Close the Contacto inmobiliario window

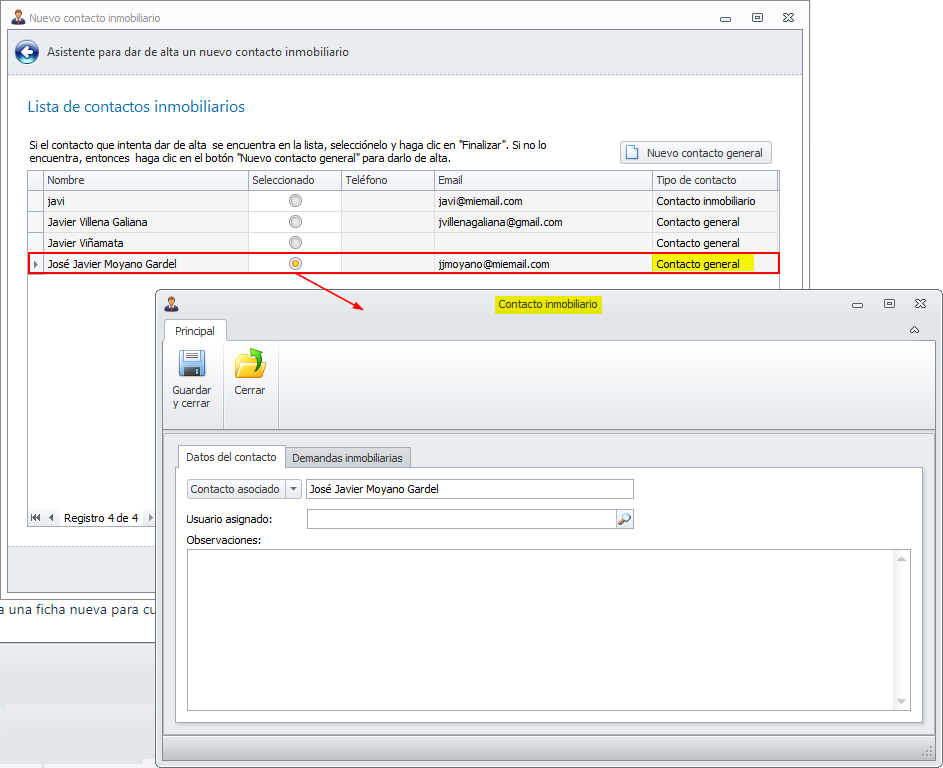pos(920,304)
